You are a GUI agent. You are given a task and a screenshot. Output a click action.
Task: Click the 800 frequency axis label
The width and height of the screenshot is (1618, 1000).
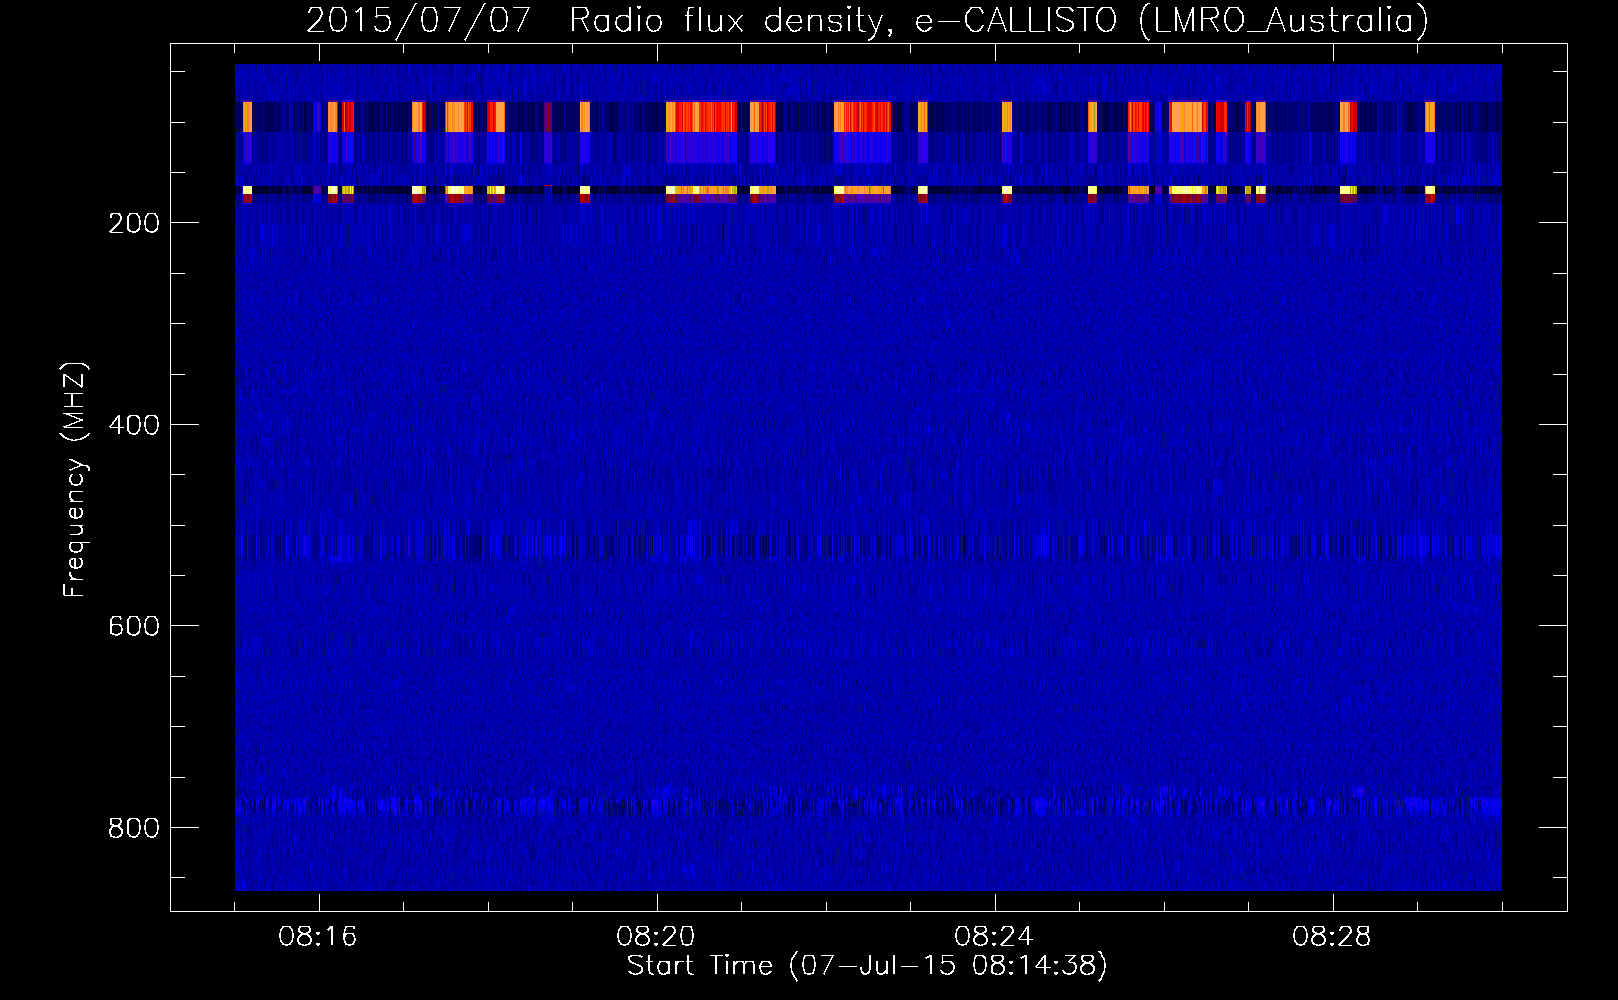coord(133,828)
